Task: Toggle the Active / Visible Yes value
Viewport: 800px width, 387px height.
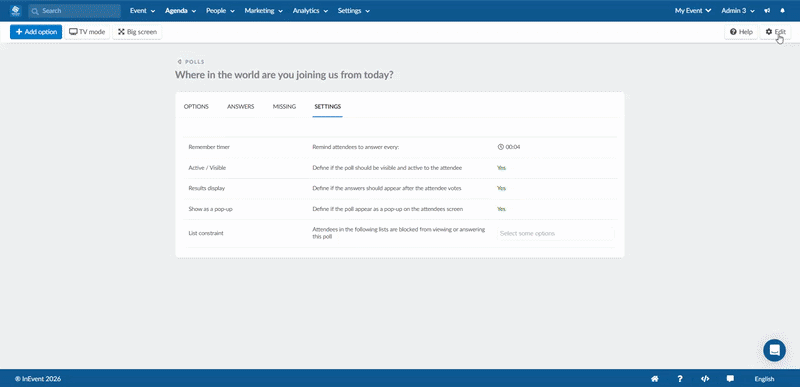Action: [x=502, y=167]
